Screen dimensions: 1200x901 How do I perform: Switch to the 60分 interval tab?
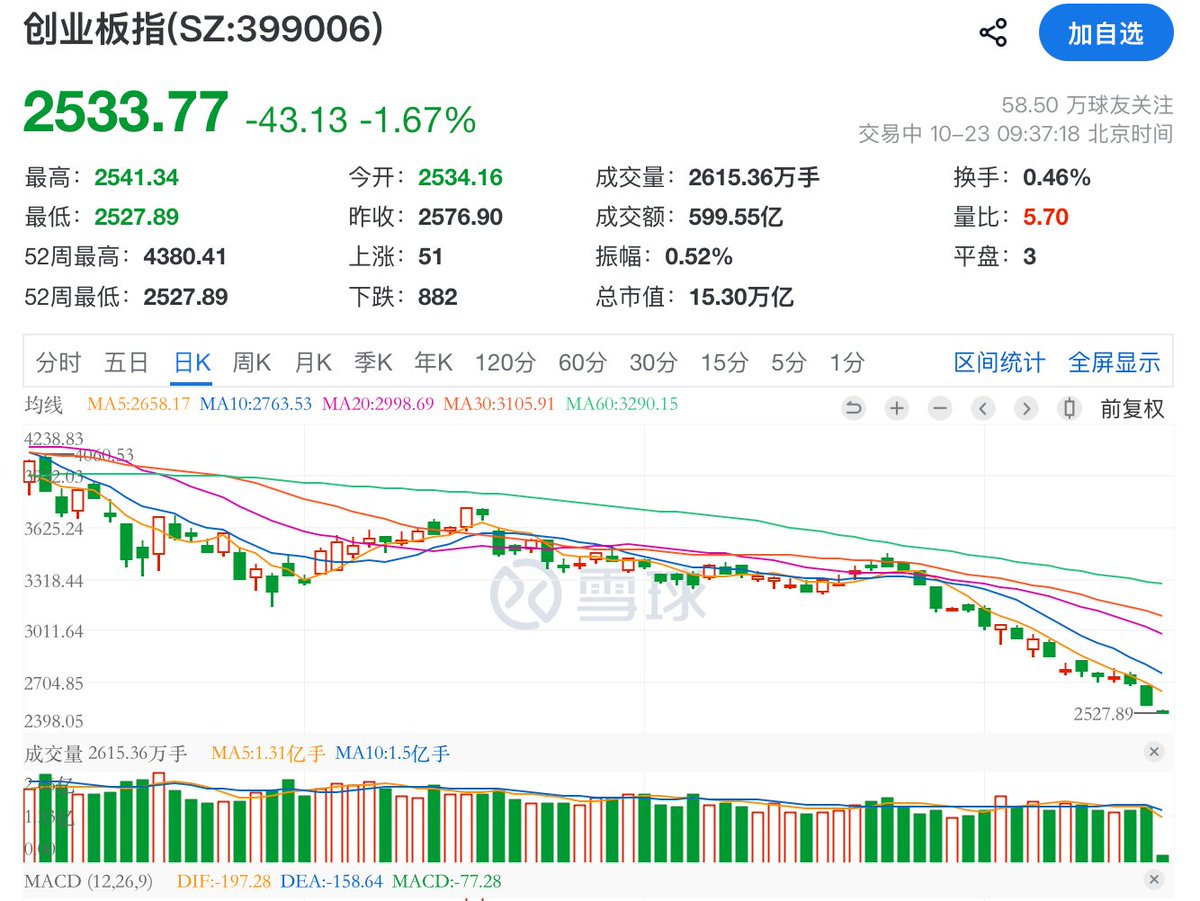click(582, 362)
